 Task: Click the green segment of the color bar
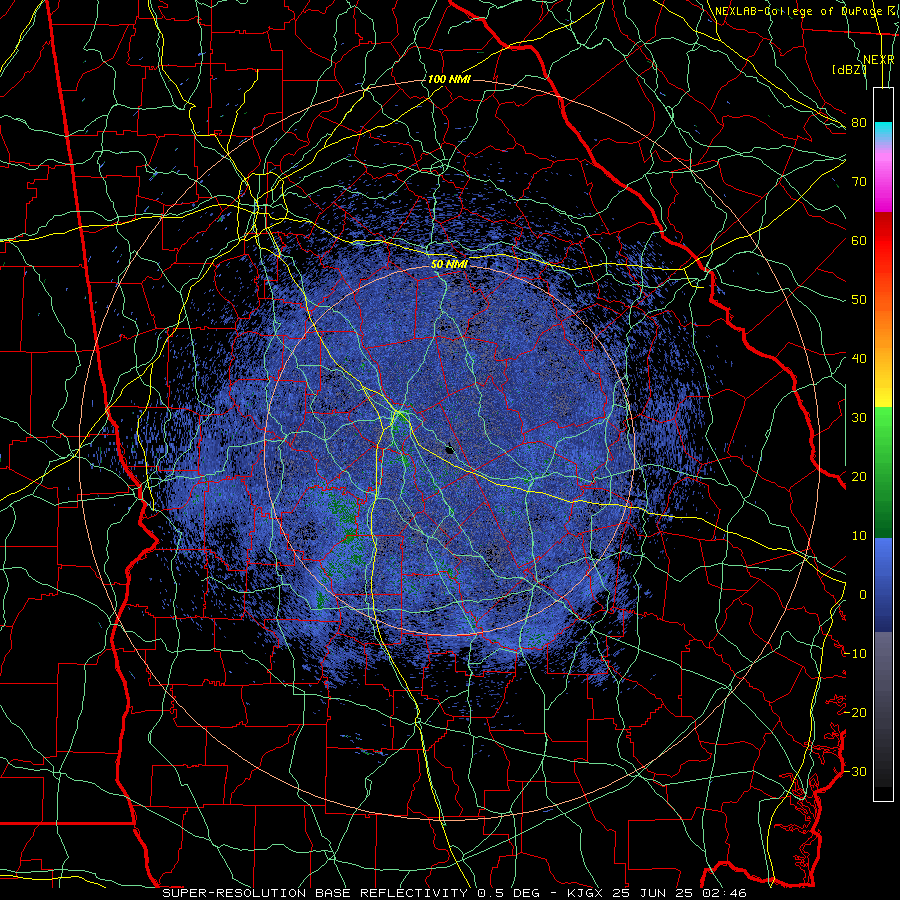coord(883,472)
